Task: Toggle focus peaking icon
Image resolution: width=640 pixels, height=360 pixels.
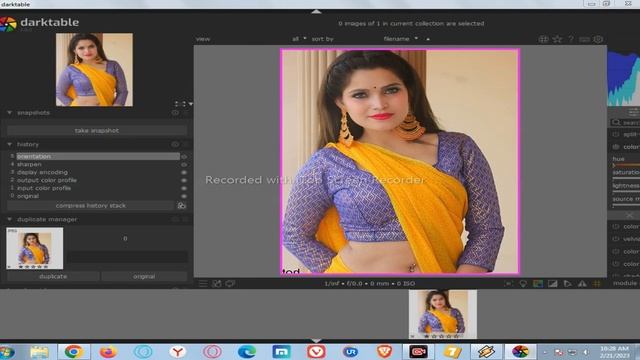Action: pos(508,284)
